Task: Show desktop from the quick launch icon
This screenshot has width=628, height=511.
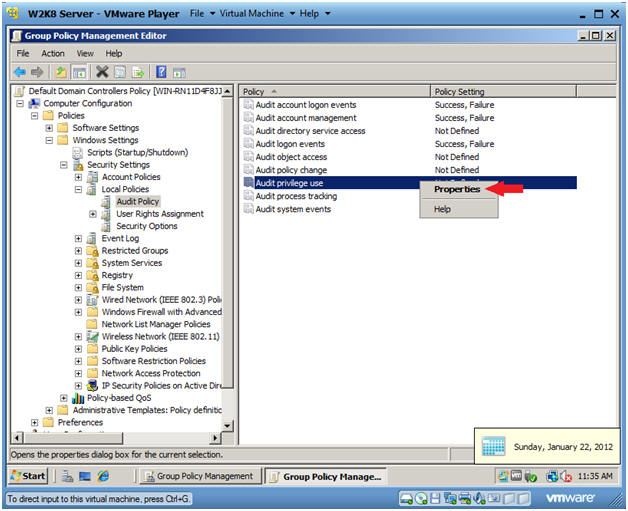Action: (85, 476)
